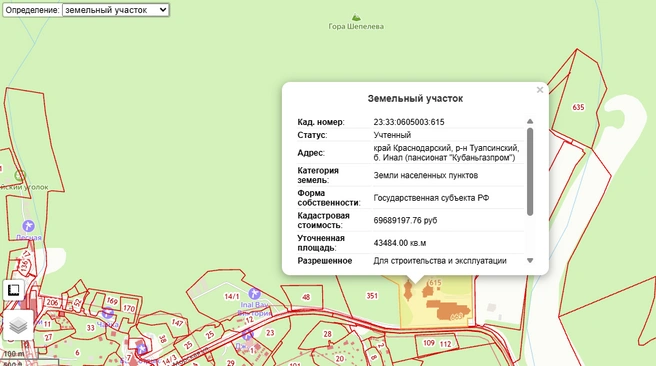This screenshot has width=656, height=366.
Task: Select parcel numbered 206
Action: coord(52,302)
